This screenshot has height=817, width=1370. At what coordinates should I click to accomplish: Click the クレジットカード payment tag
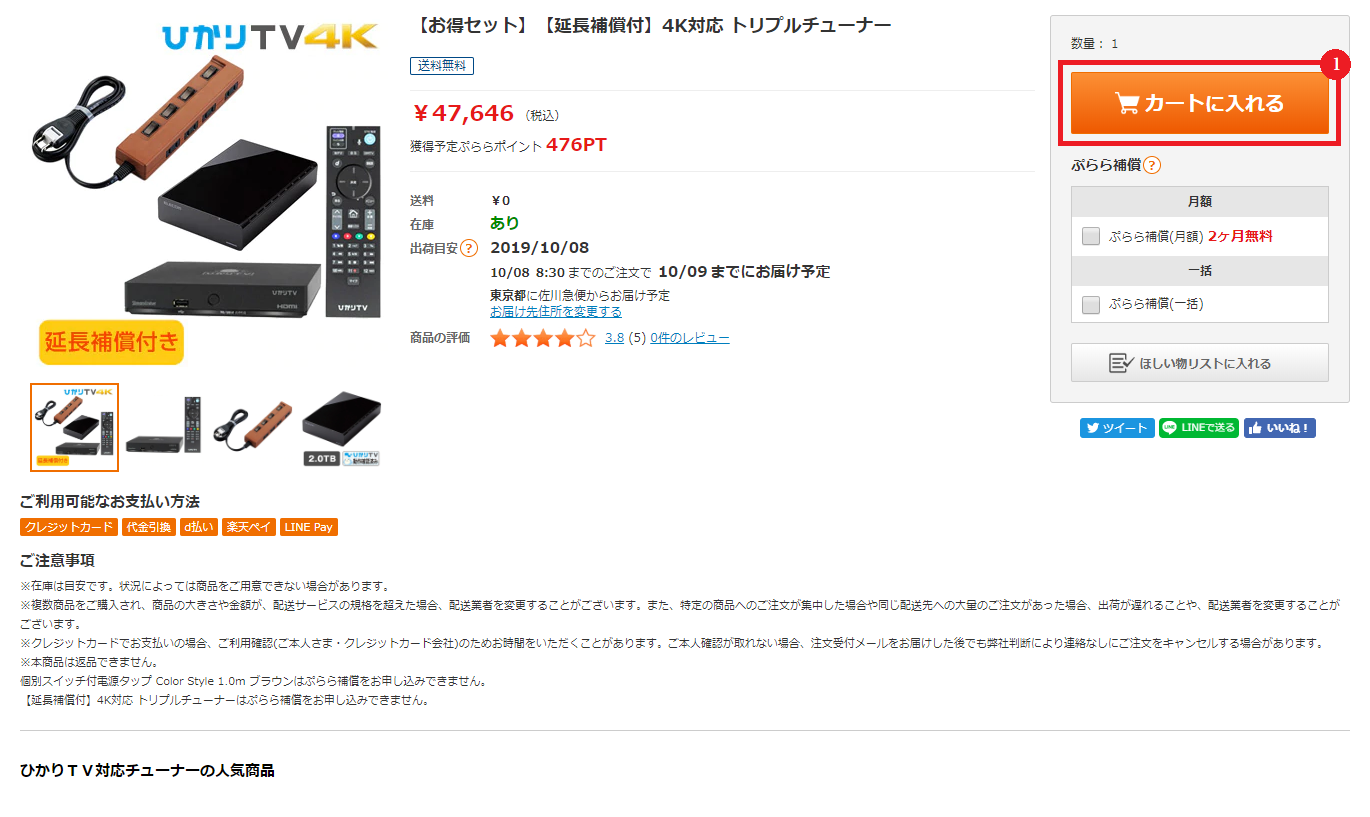pyautogui.click(x=69, y=527)
